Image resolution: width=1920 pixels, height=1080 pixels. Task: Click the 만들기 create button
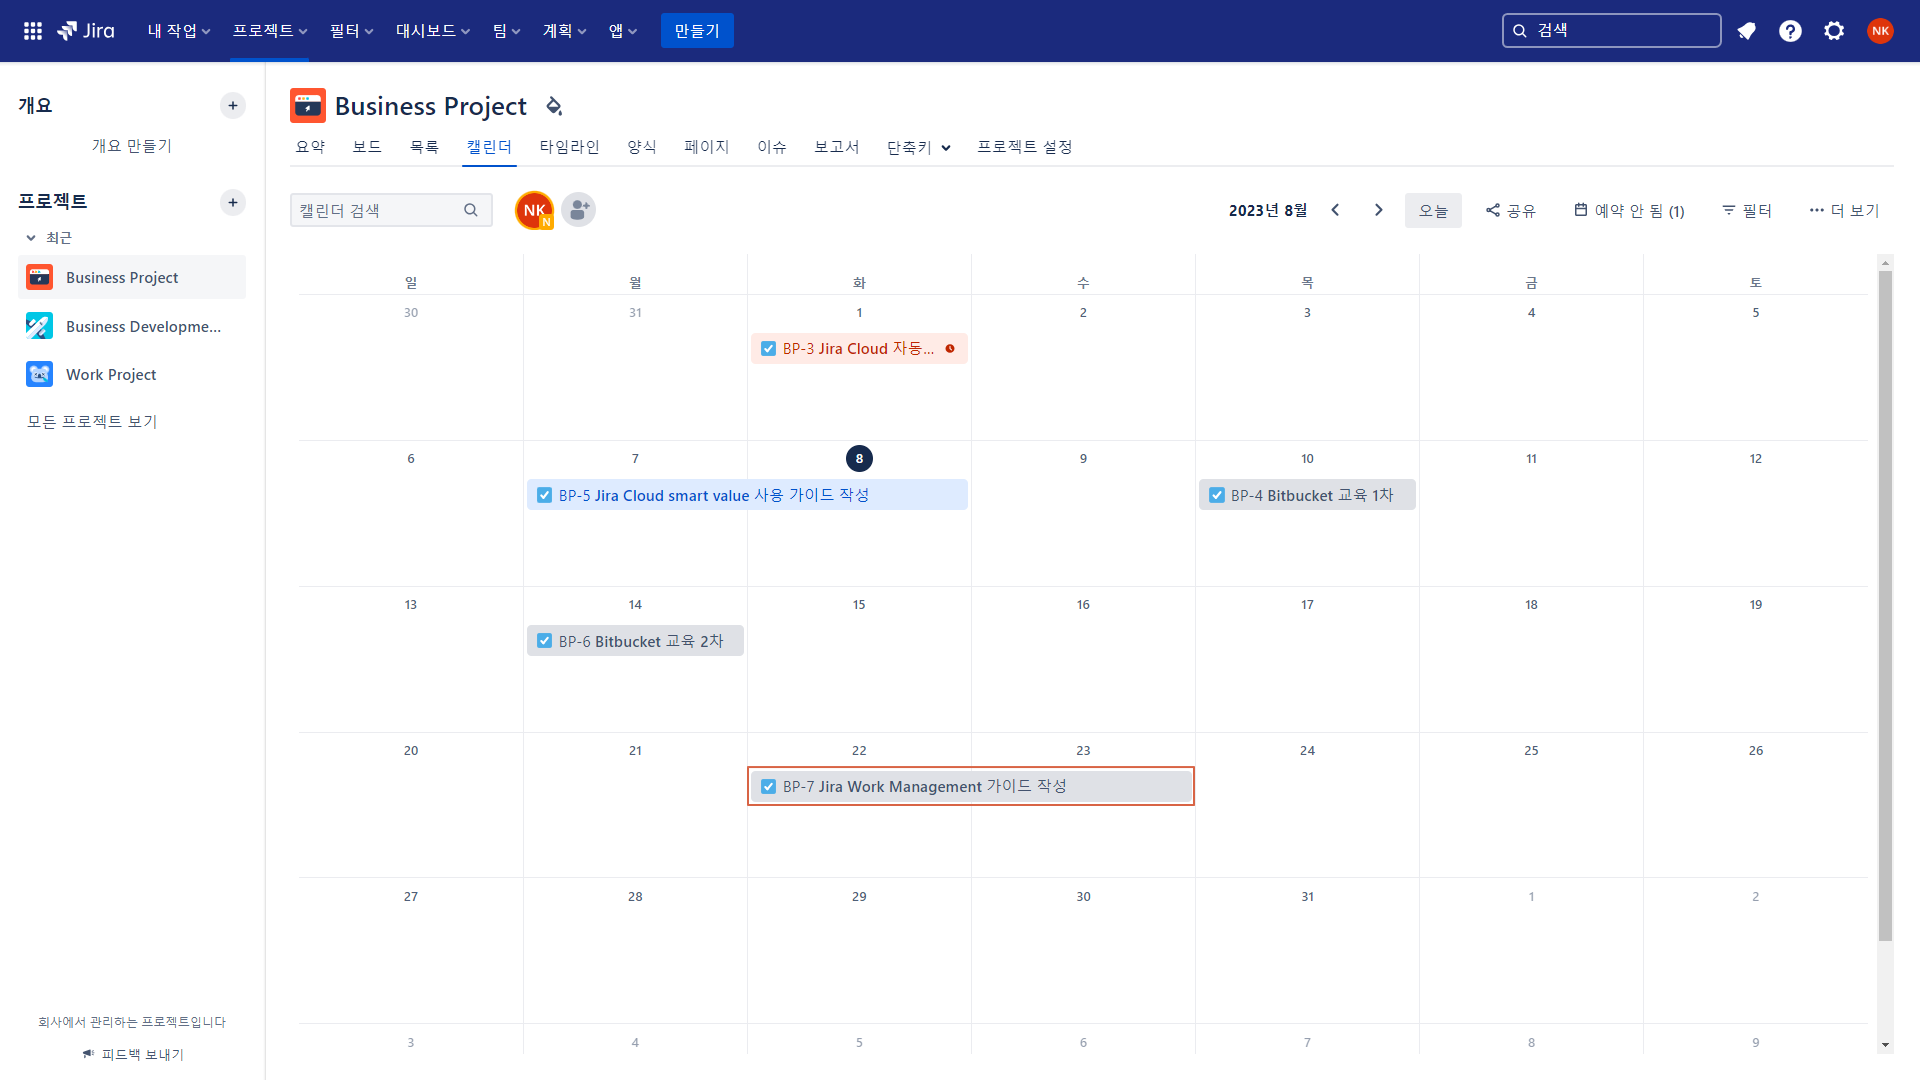click(x=697, y=31)
